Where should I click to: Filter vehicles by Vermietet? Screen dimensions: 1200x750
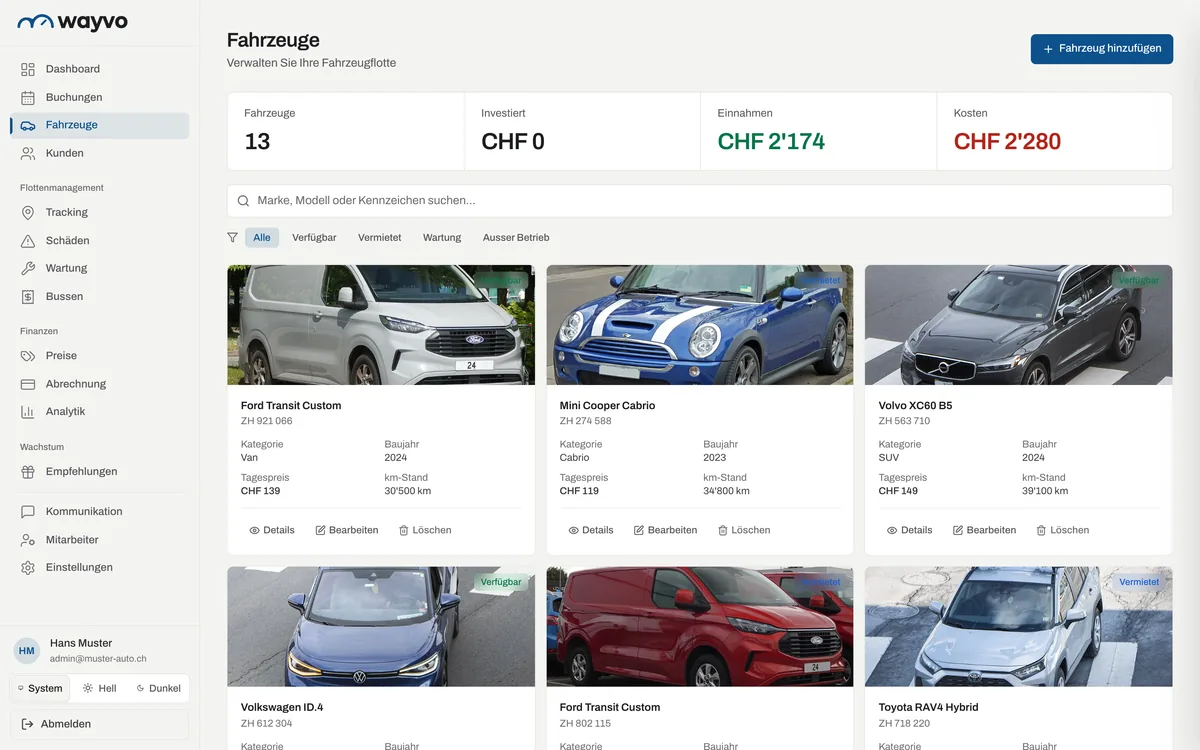[x=380, y=238]
